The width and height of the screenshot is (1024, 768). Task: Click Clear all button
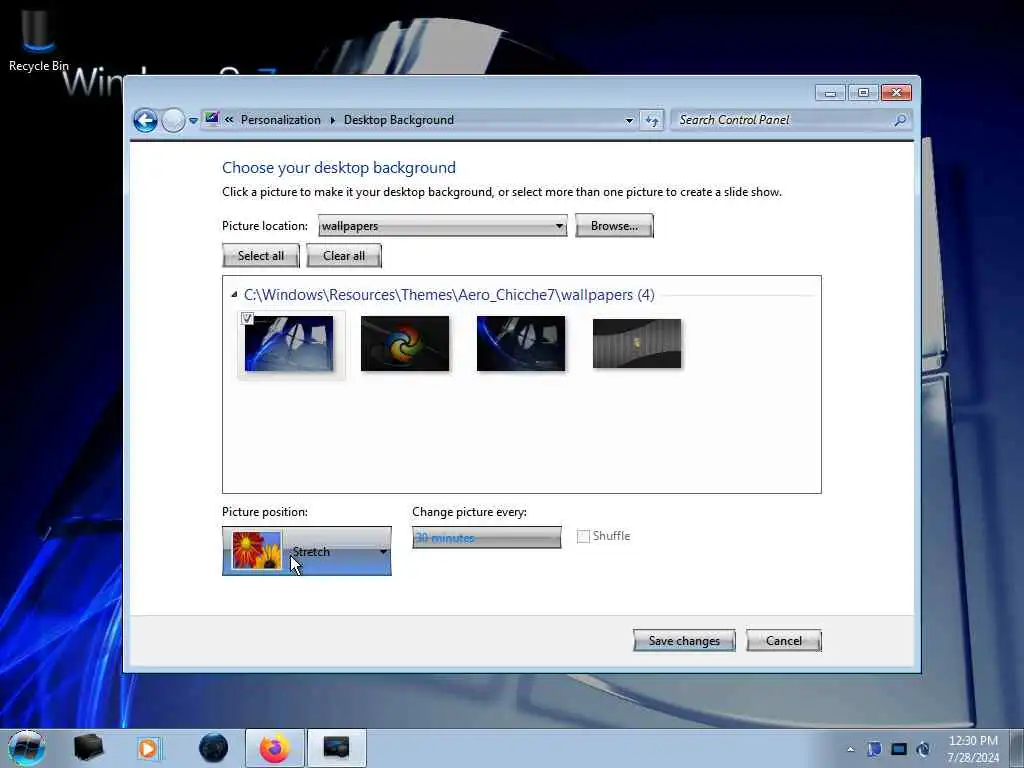point(344,256)
